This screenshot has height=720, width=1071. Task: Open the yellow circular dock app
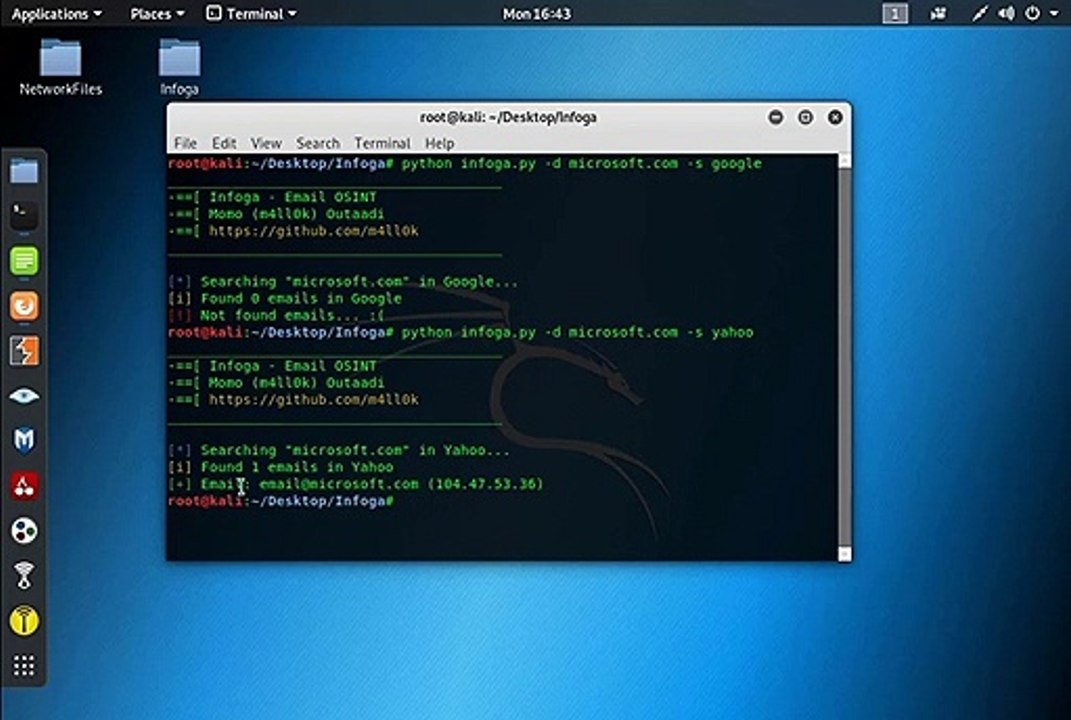pyautogui.click(x=24, y=621)
